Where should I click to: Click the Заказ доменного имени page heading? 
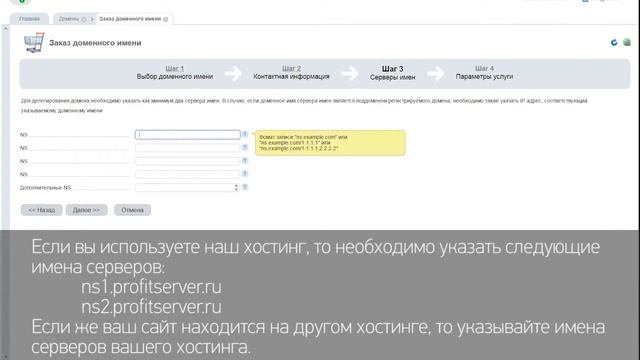click(x=95, y=43)
